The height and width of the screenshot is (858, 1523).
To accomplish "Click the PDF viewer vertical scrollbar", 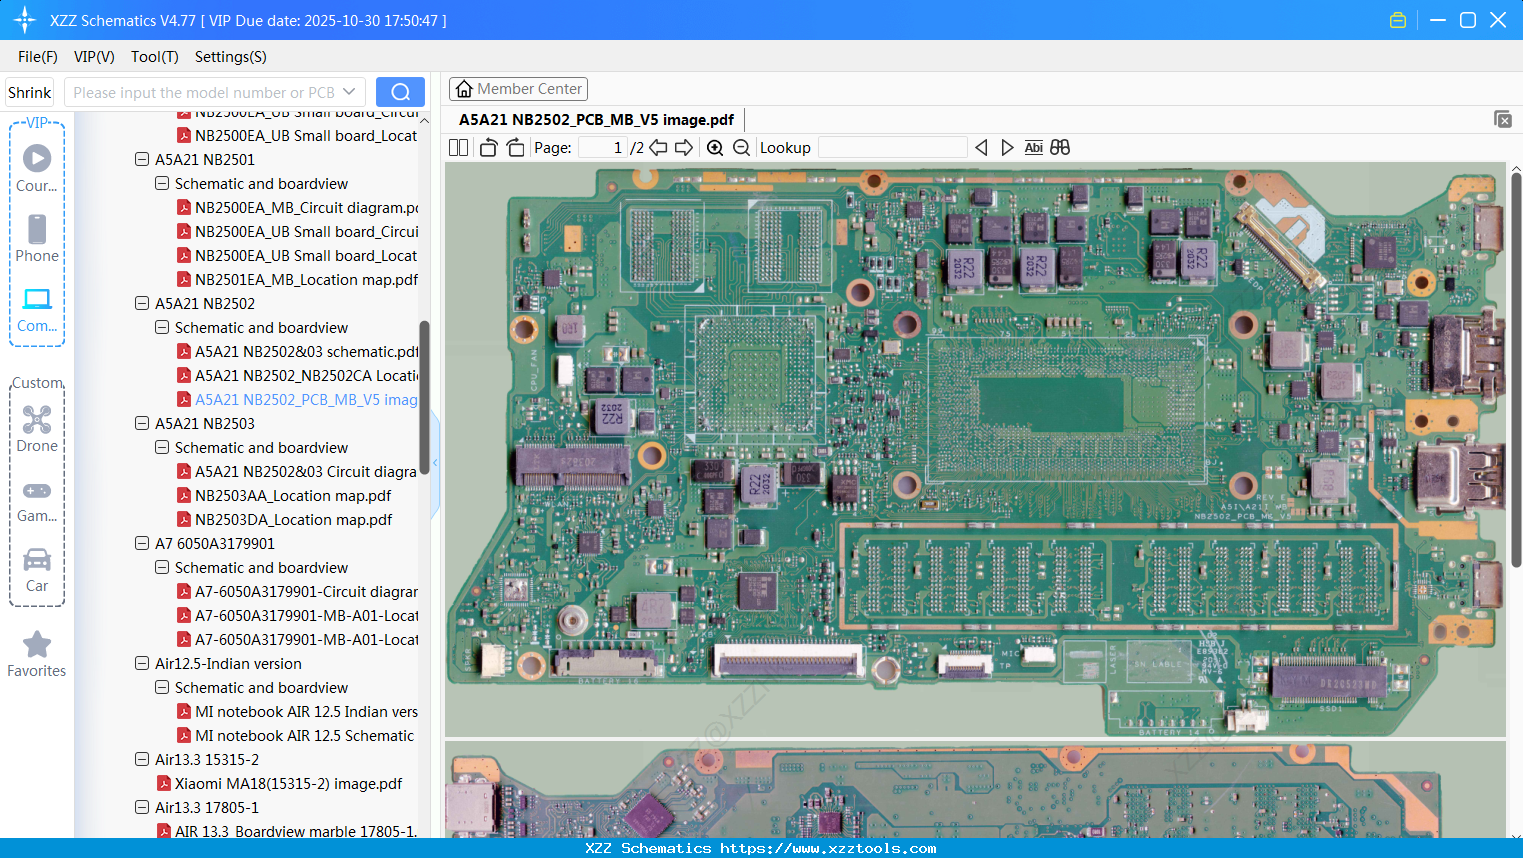I will (x=1516, y=370).
